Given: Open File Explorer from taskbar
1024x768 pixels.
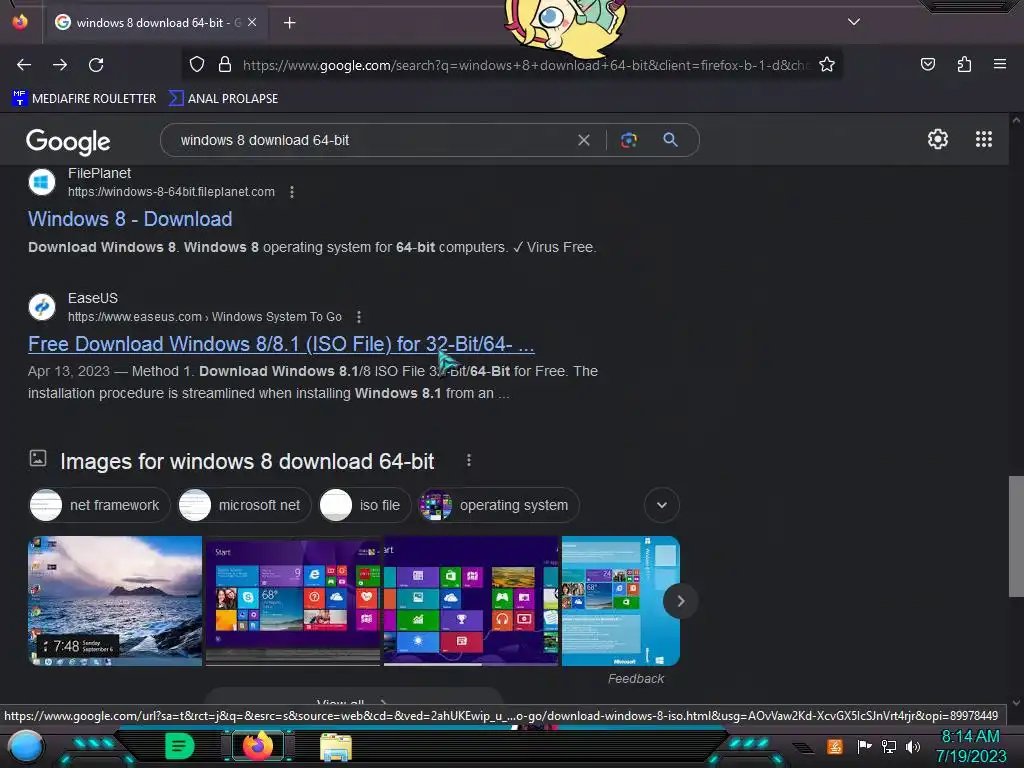Looking at the screenshot, I should tap(336, 746).
